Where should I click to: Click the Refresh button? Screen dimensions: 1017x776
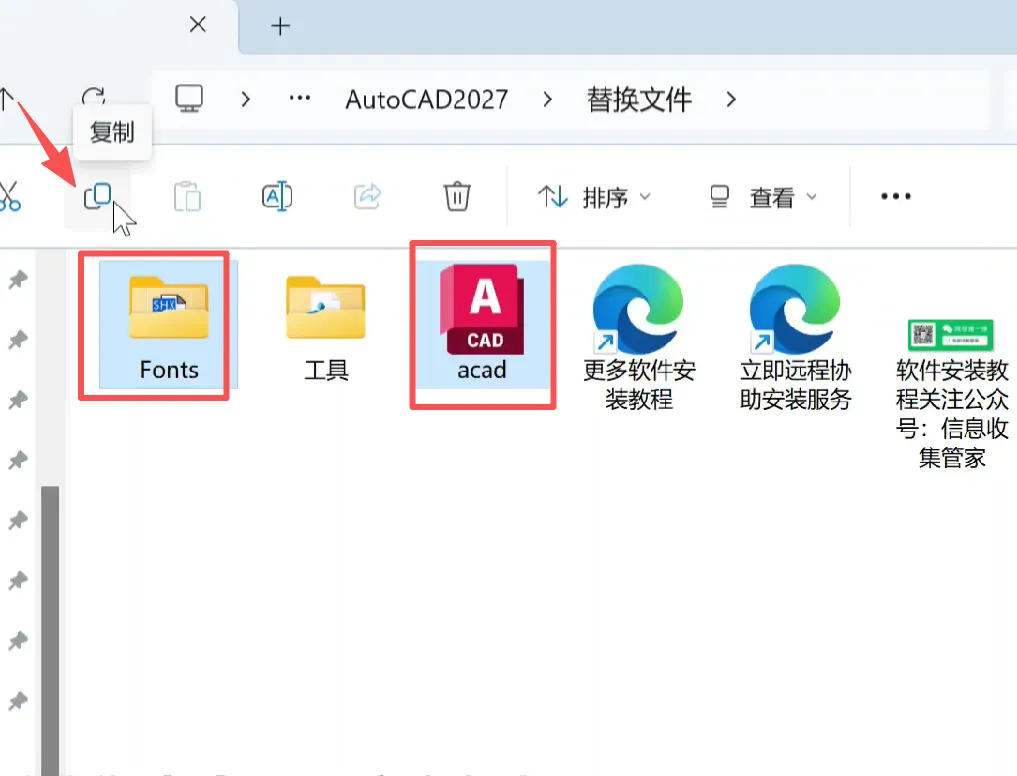click(x=93, y=98)
